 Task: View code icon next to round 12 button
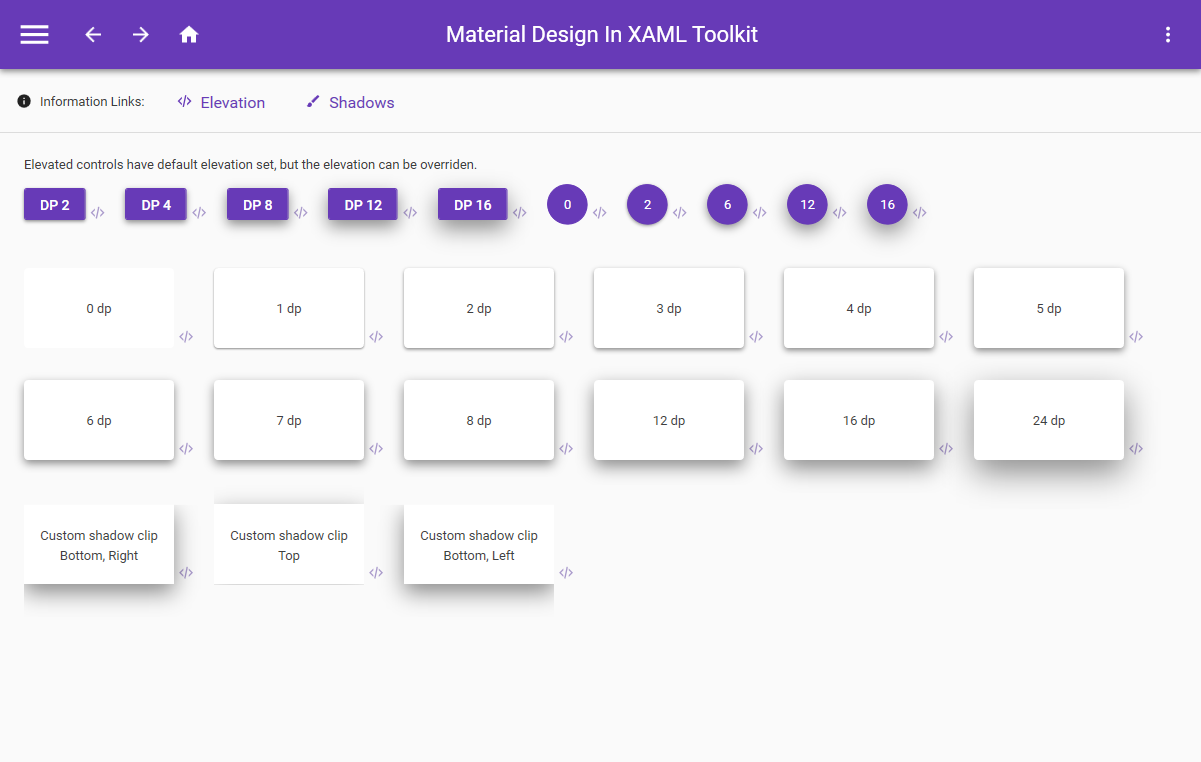tap(840, 213)
